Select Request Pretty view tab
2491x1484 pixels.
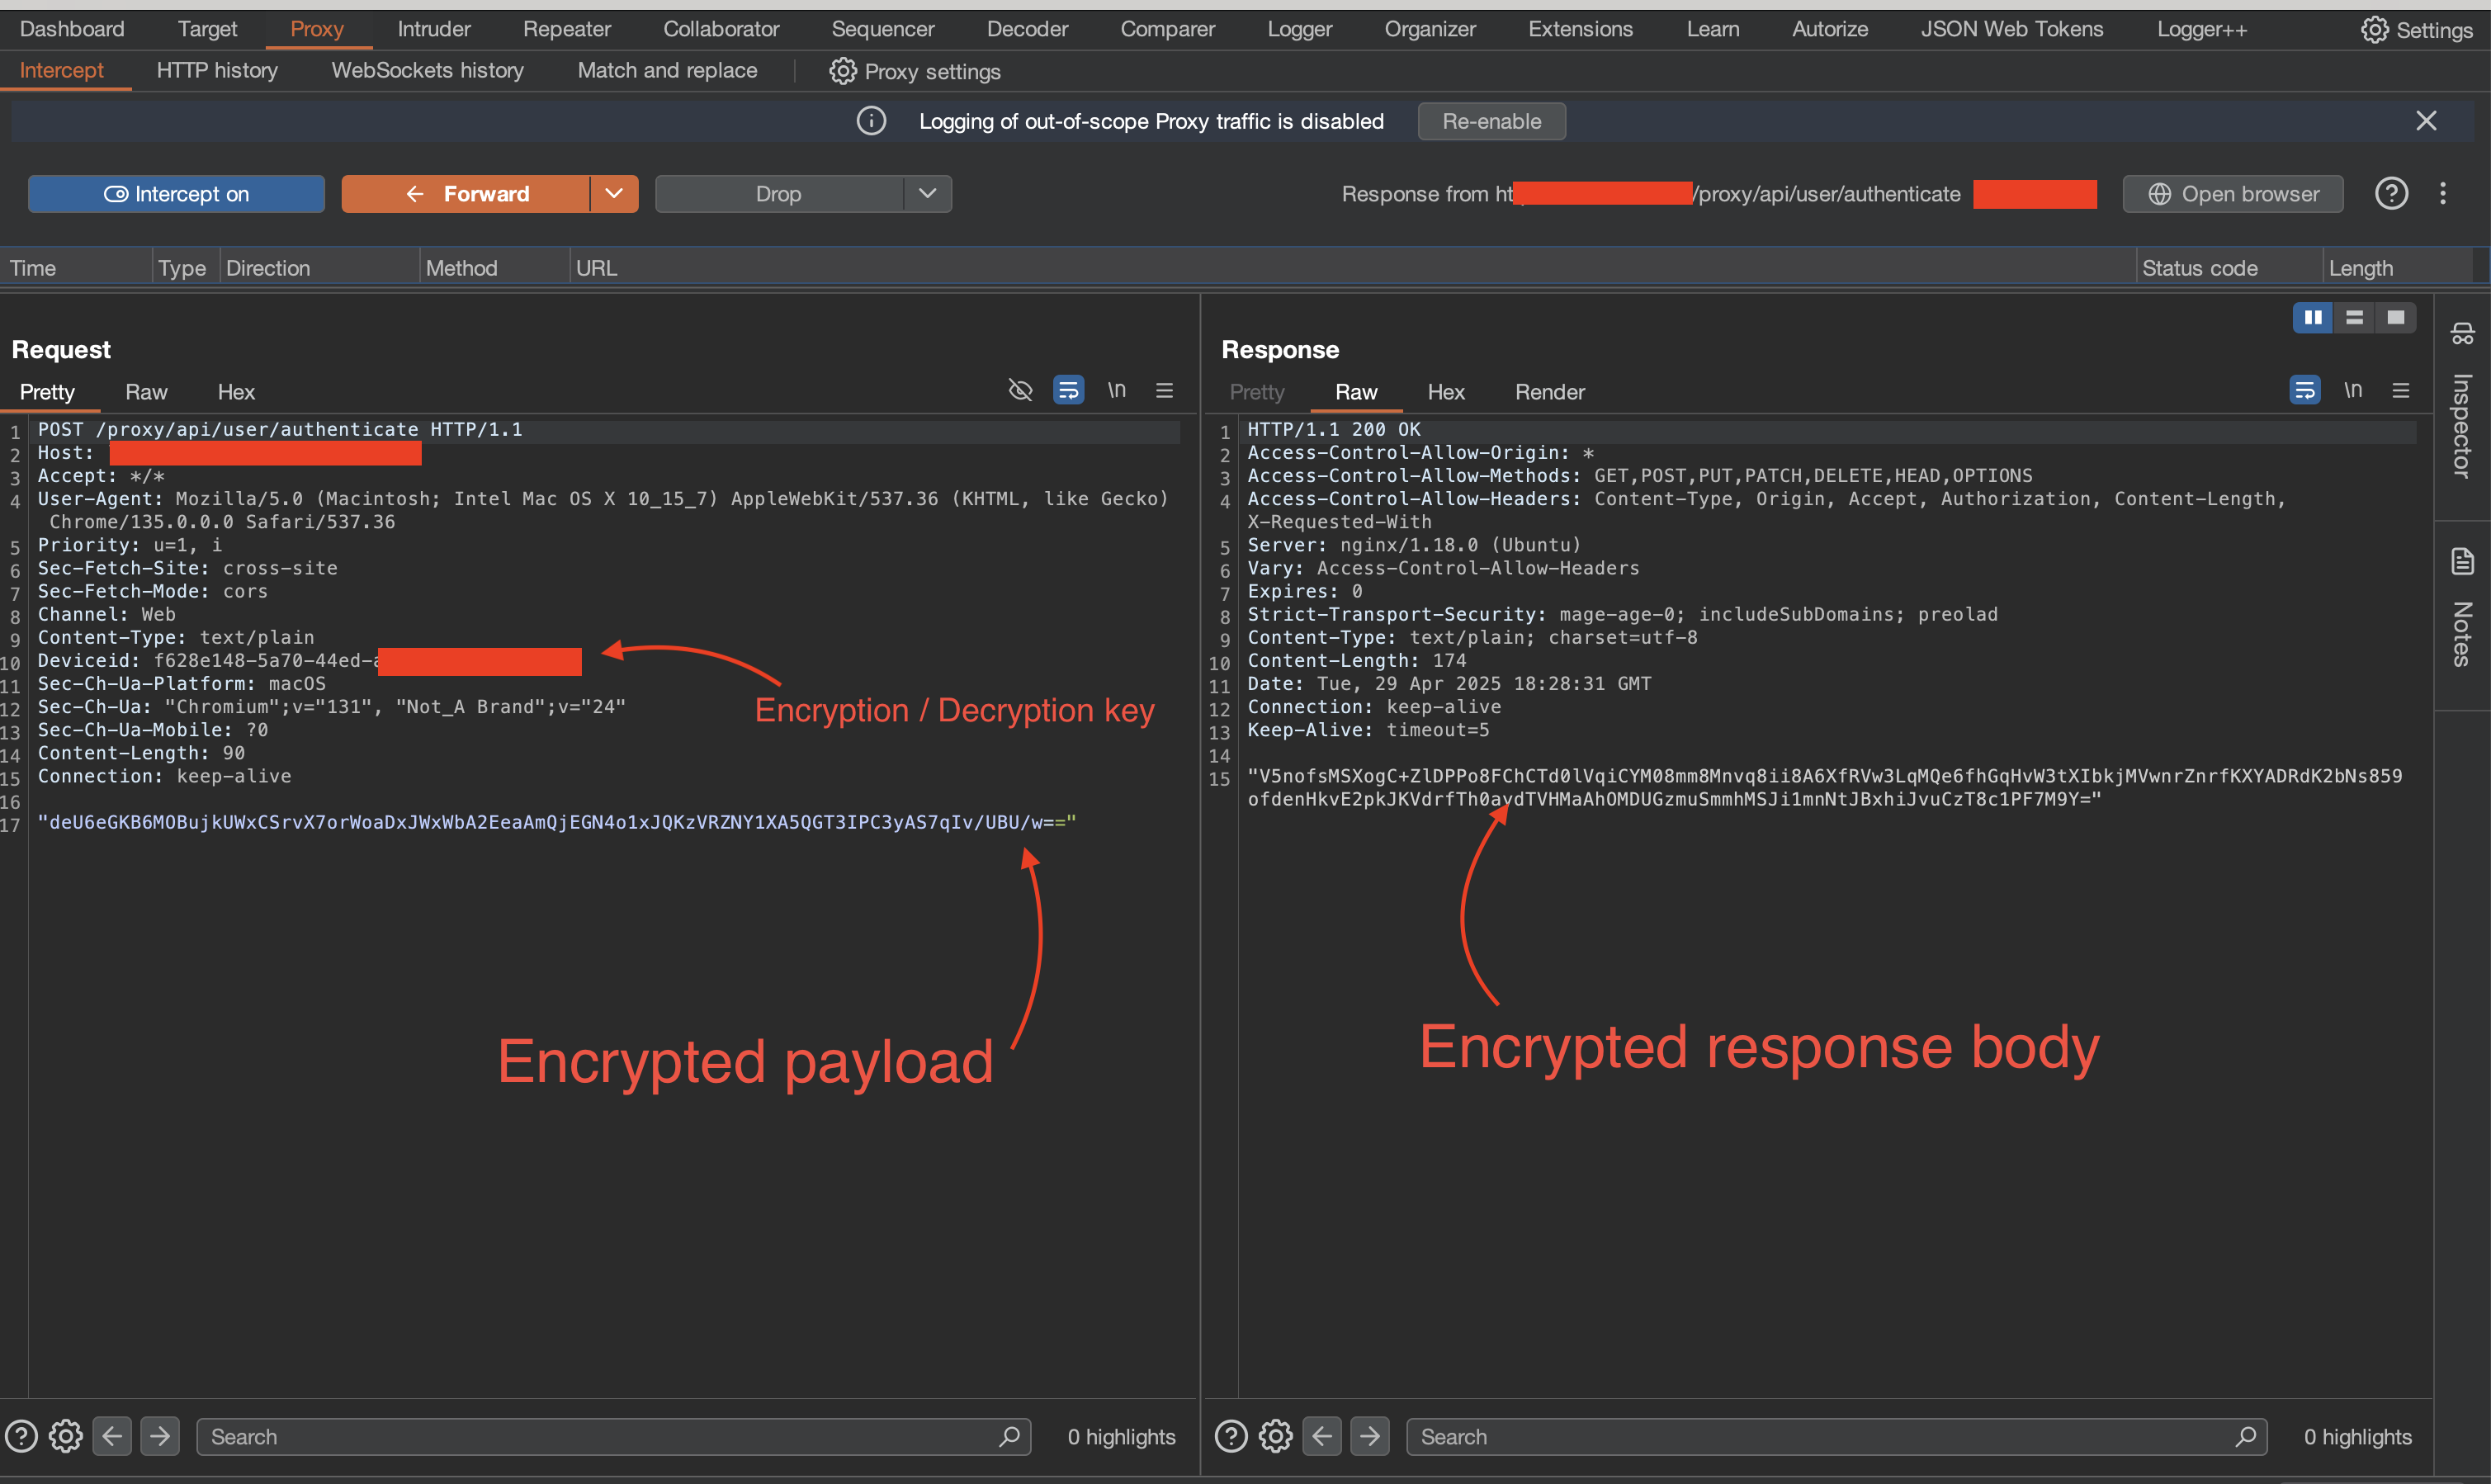pos(47,392)
